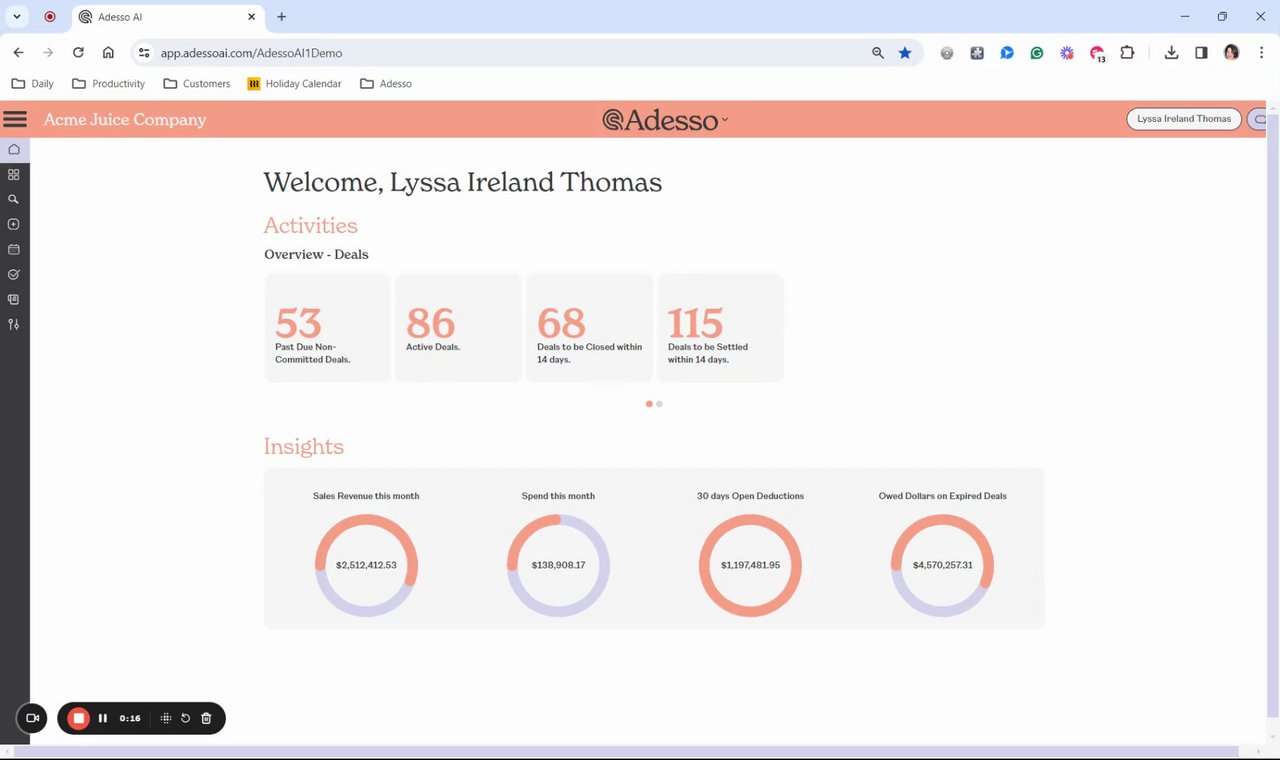1280x760 pixels.
Task: Open the calendar icon in the sidebar
Action: pos(14,250)
